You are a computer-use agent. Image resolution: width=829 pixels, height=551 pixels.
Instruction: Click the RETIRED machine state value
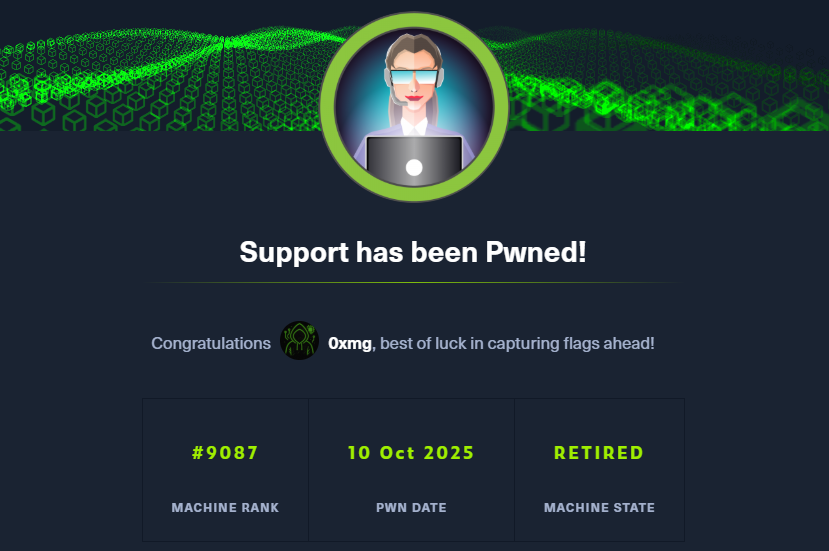coord(599,453)
